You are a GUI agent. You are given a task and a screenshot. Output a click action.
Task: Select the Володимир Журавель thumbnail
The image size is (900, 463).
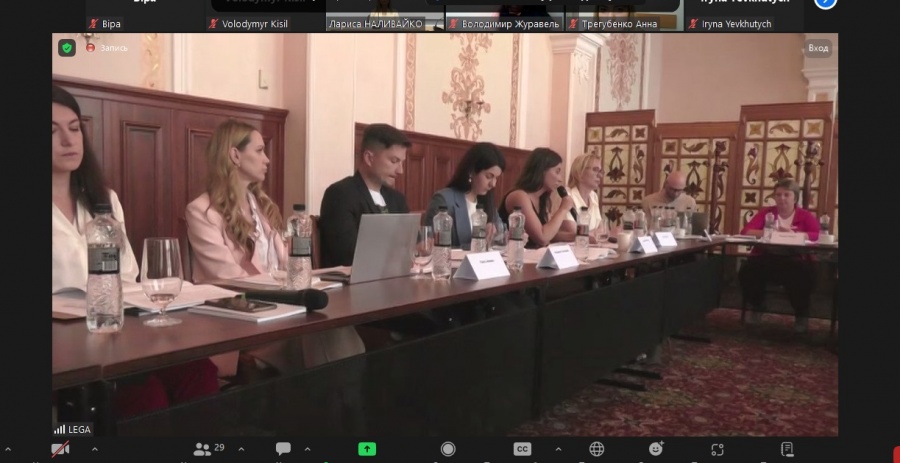point(505,15)
